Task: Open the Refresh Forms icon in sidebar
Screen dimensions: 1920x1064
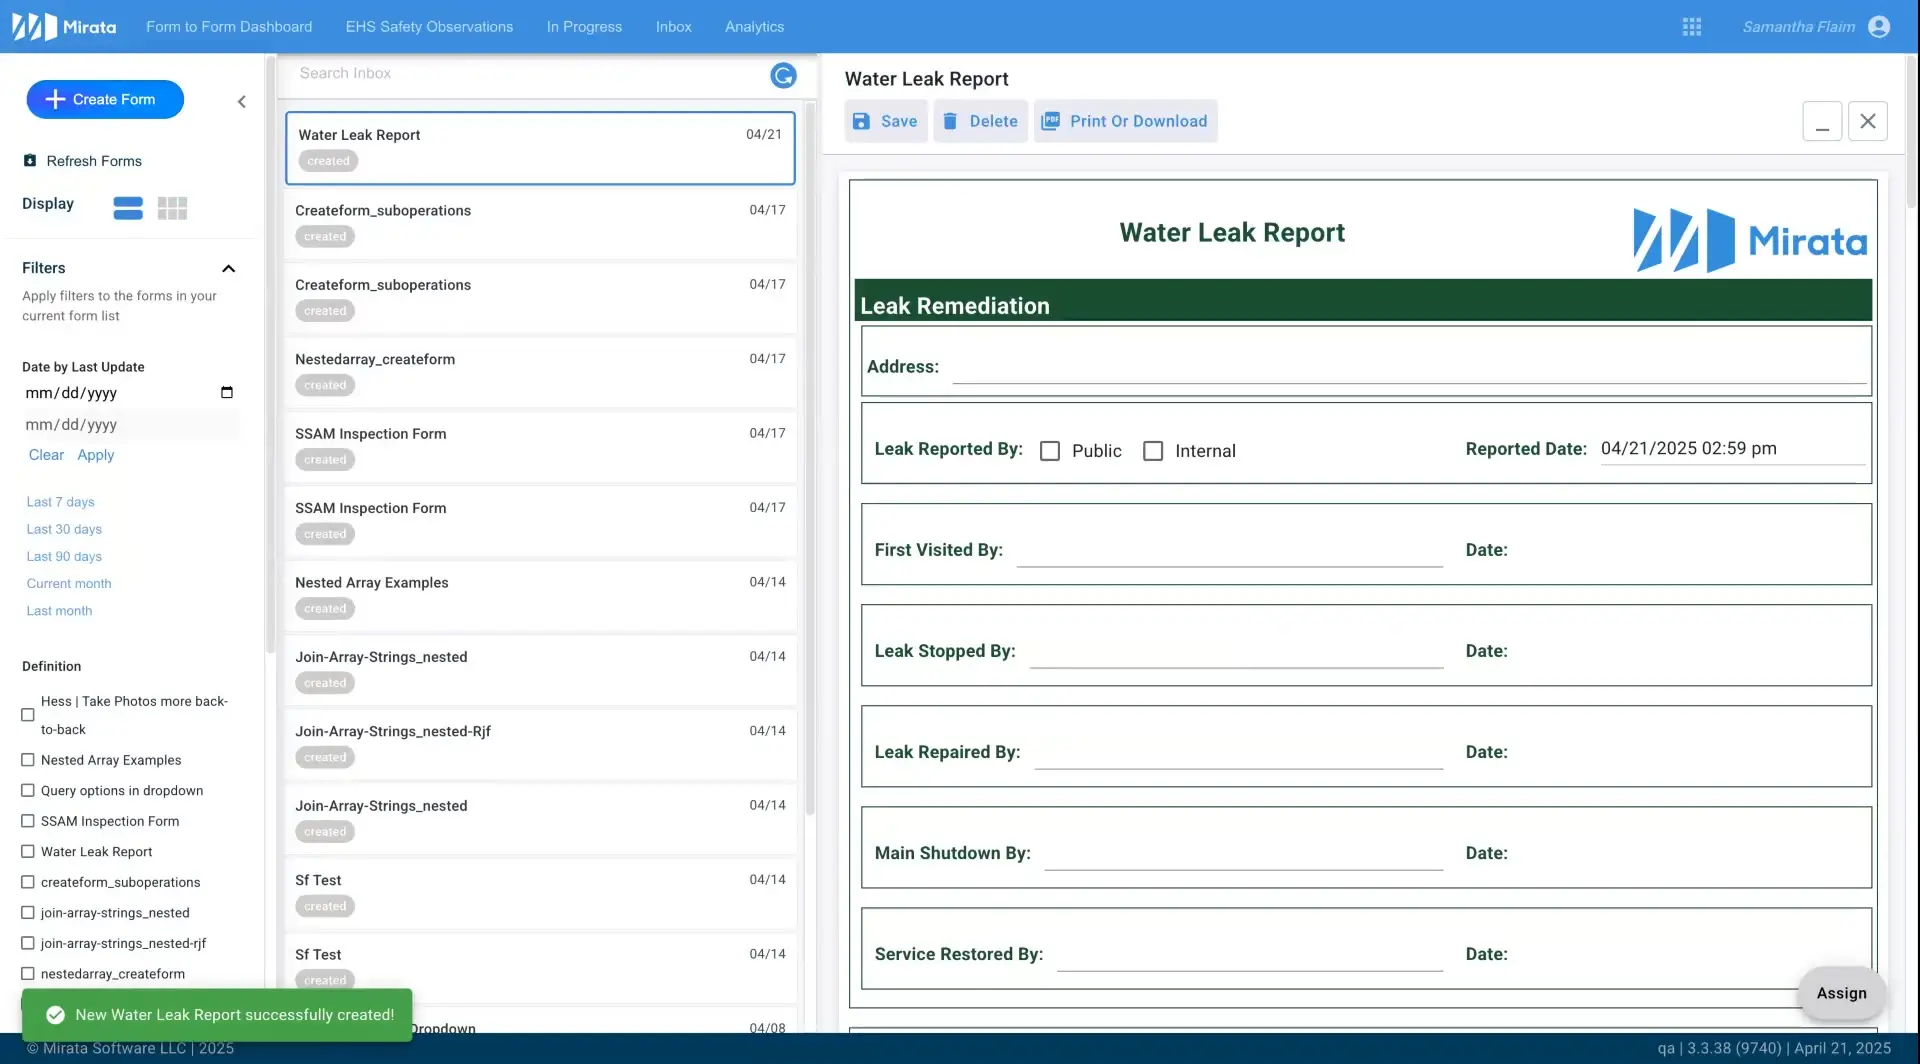Action: click(x=29, y=160)
